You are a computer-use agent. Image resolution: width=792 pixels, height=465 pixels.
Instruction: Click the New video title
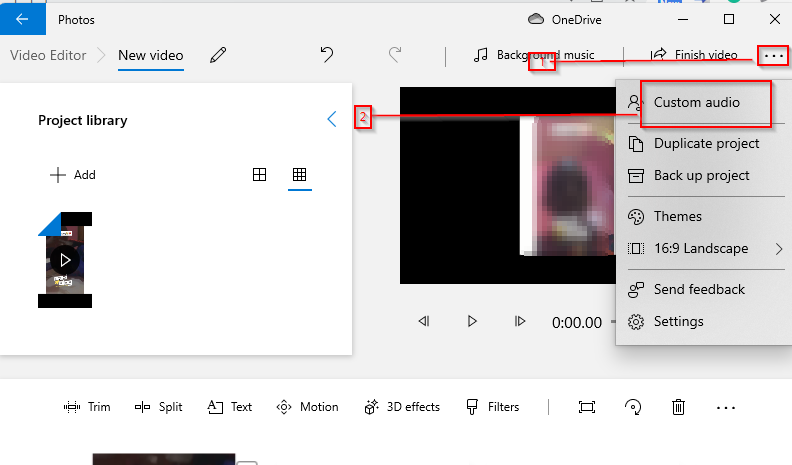click(x=151, y=55)
